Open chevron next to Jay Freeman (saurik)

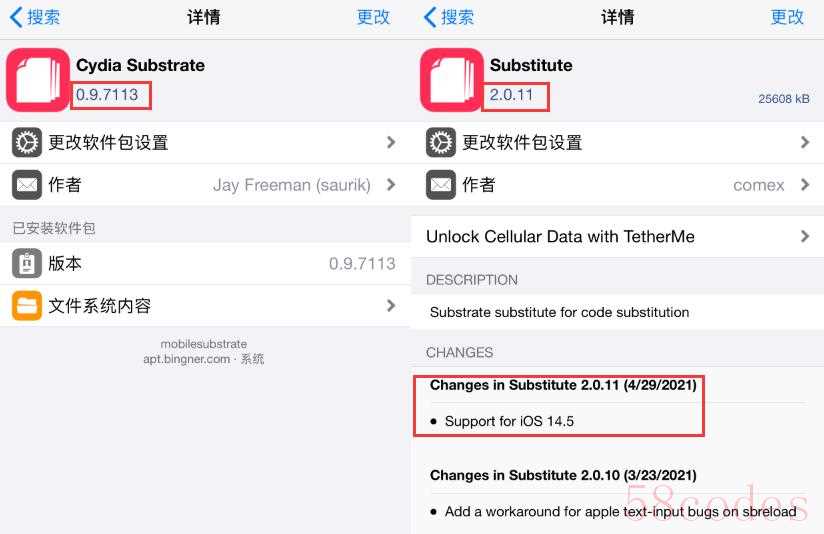click(x=391, y=184)
